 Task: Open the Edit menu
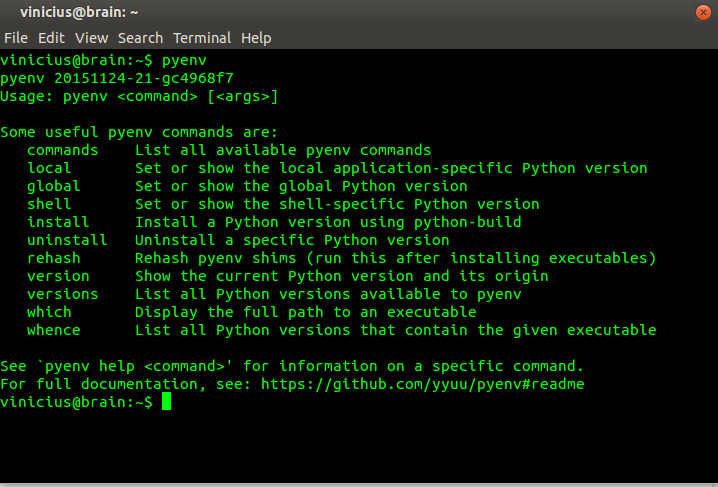[51, 38]
